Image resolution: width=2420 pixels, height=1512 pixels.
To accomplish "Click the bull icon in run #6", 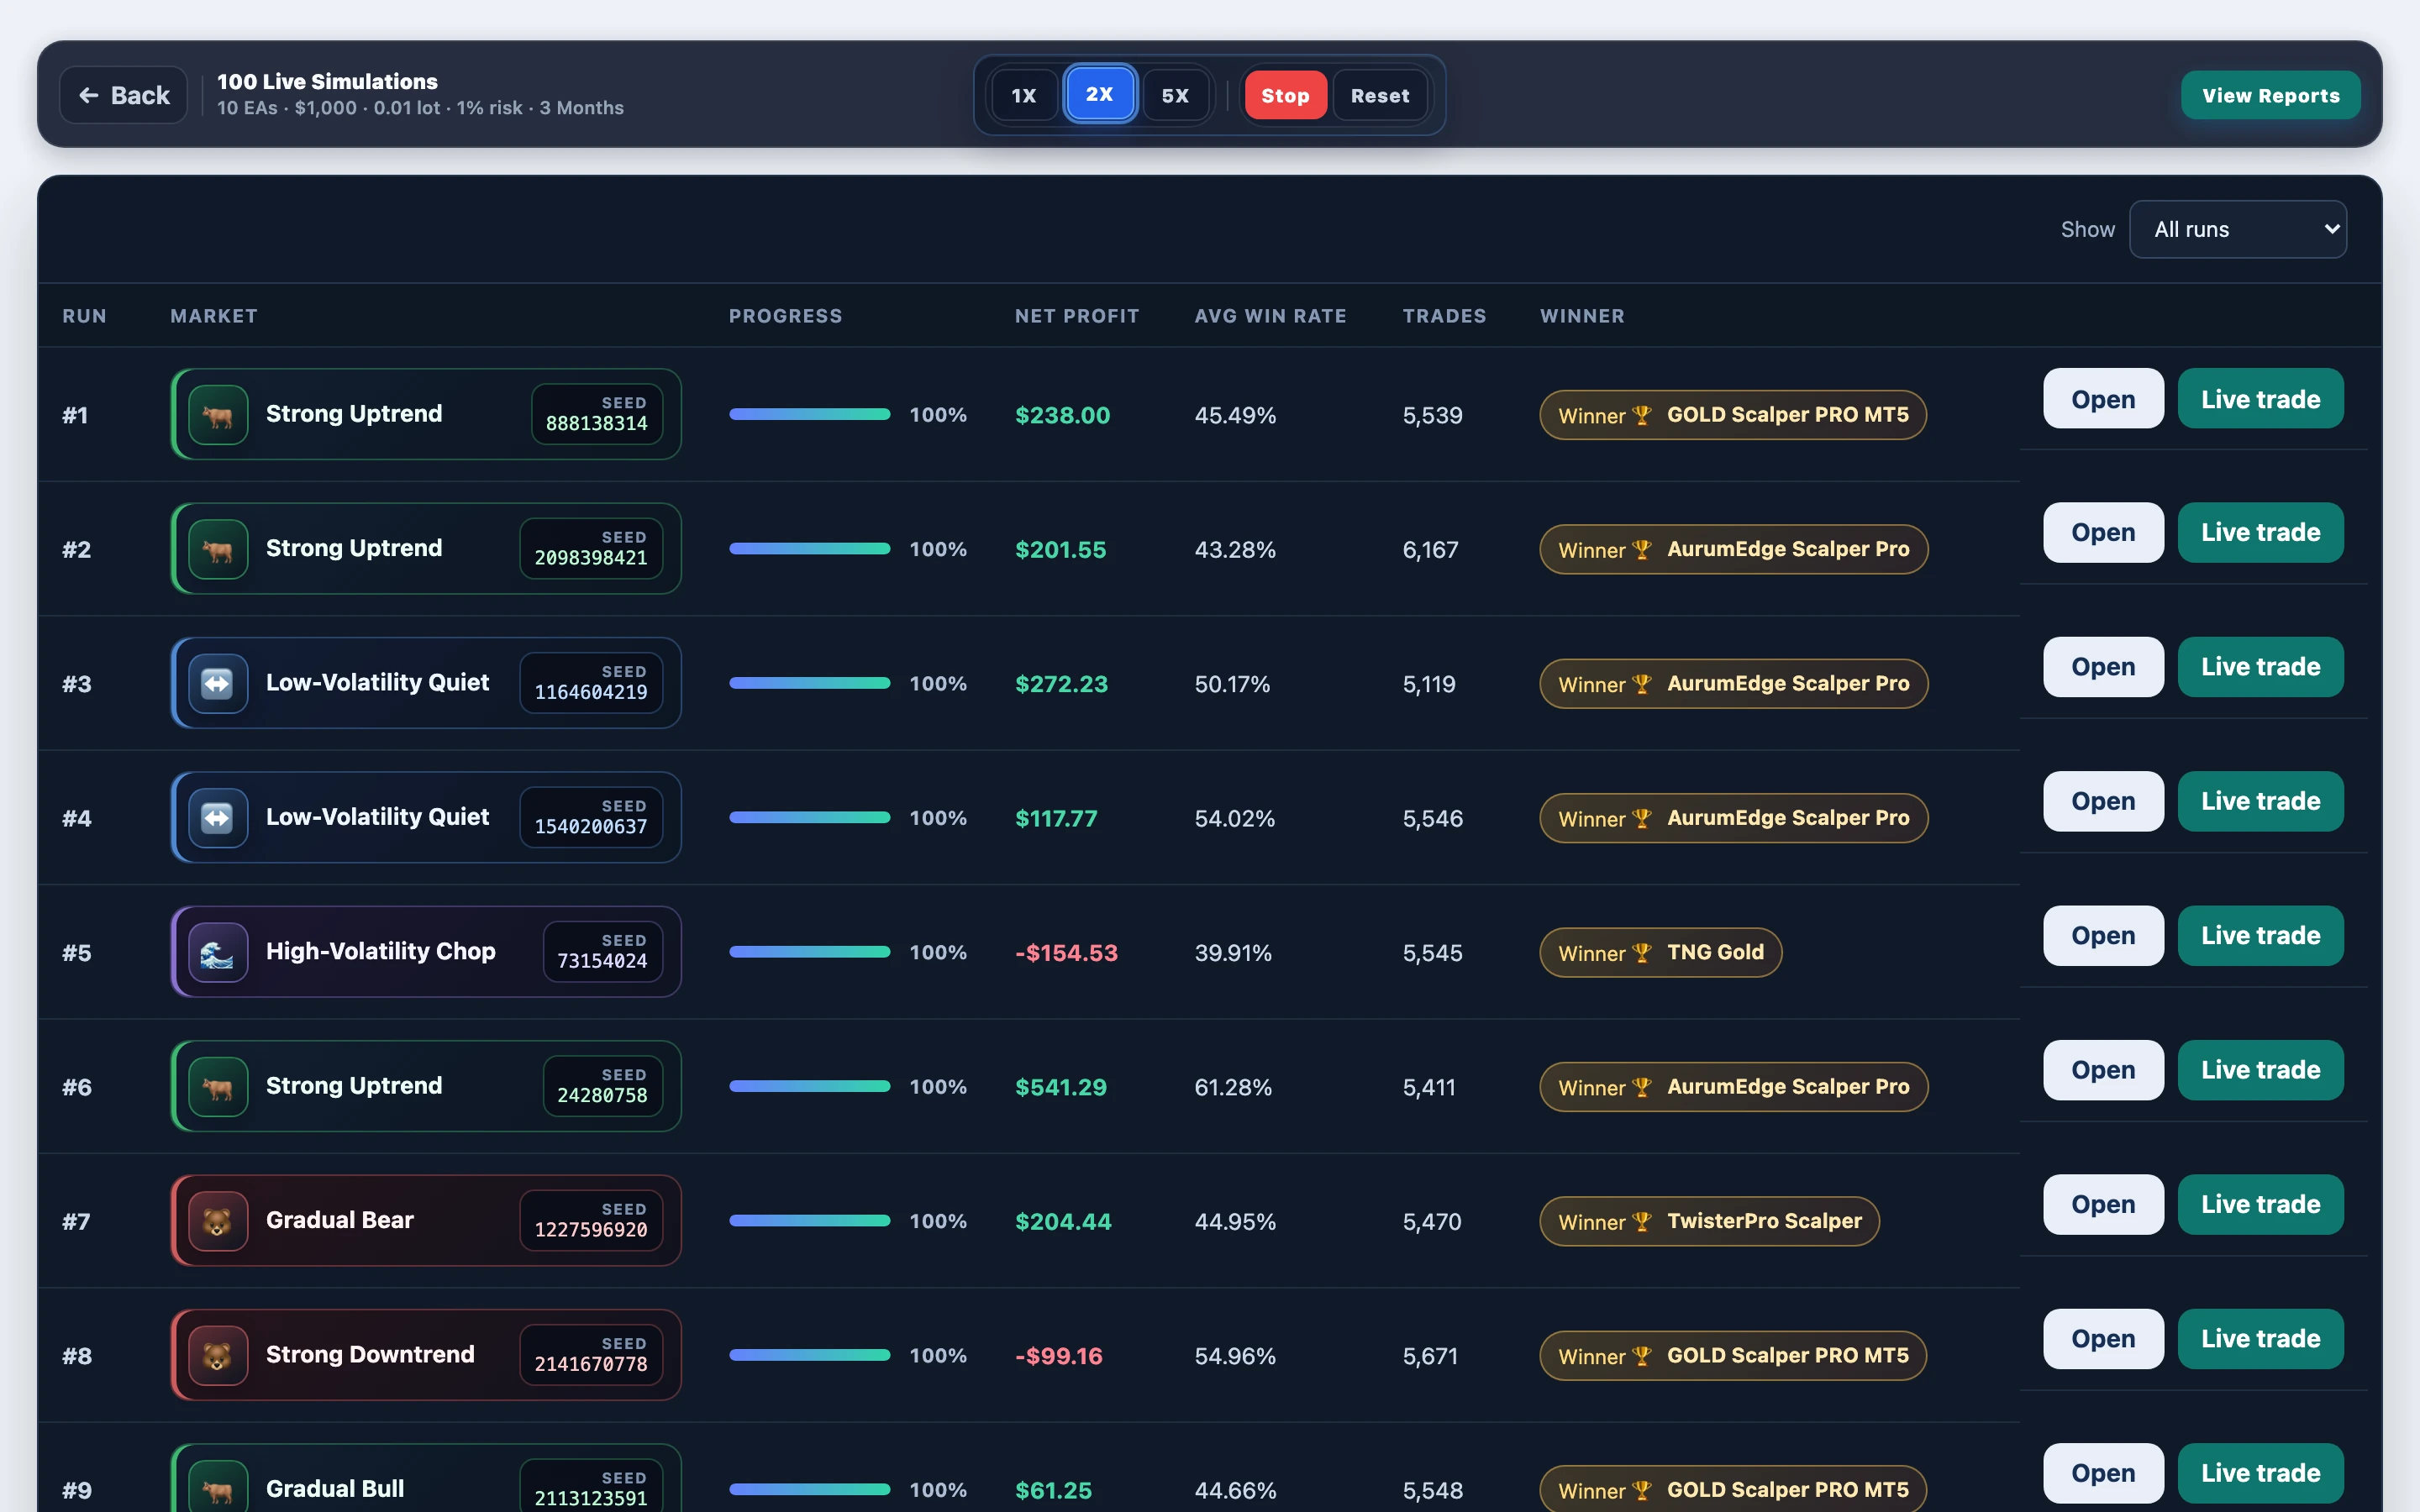I will coord(218,1087).
